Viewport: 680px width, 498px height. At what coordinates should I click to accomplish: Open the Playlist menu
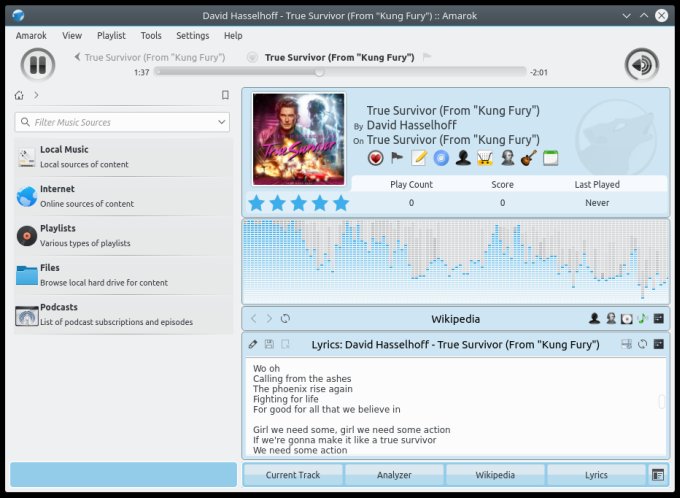click(111, 36)
